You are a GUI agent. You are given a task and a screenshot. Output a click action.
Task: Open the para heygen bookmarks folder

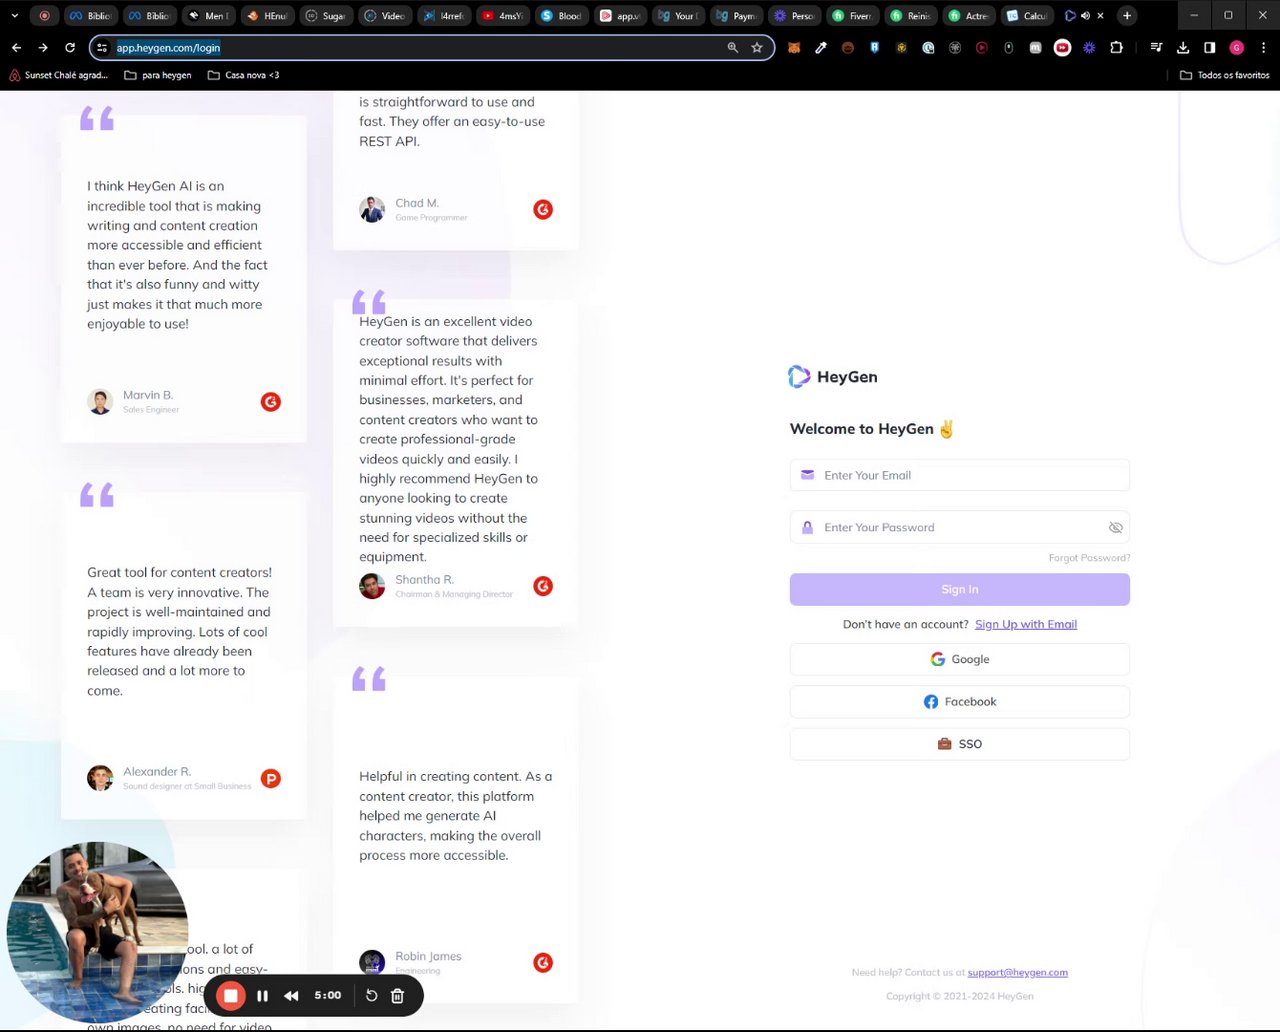tap(158, 75)
